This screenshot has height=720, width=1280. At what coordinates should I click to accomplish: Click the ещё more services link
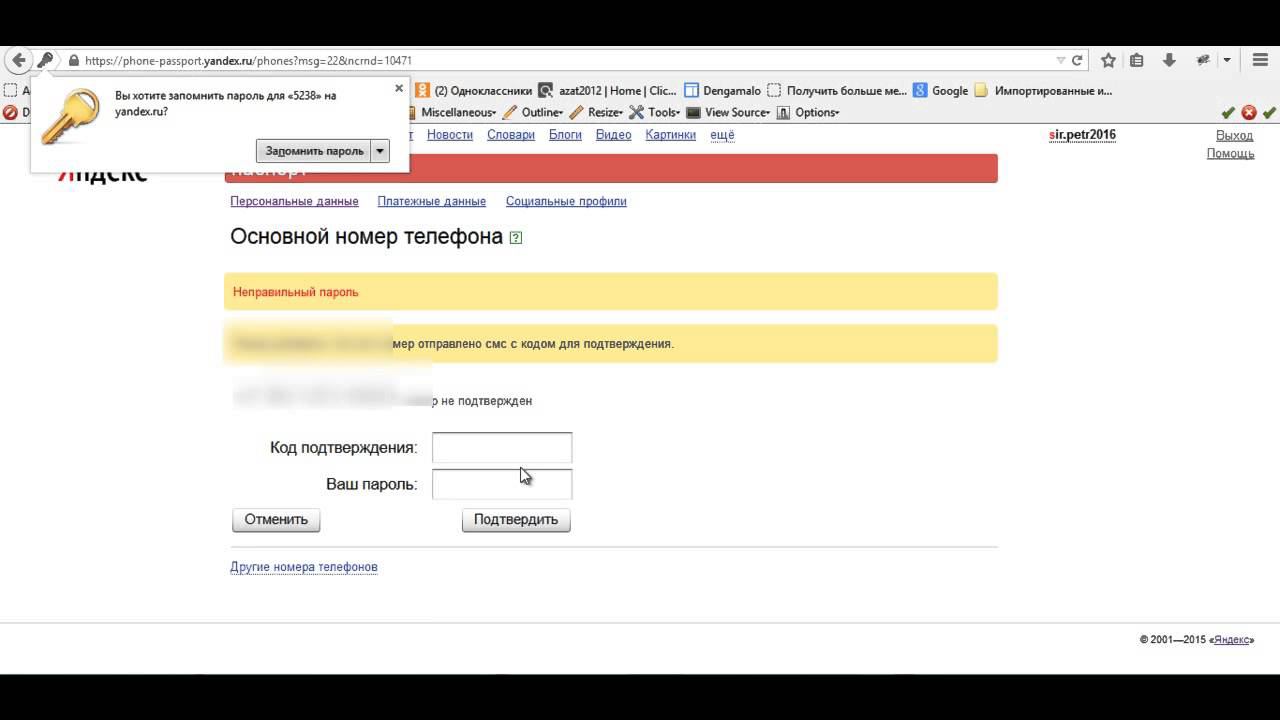click(722, 135)
